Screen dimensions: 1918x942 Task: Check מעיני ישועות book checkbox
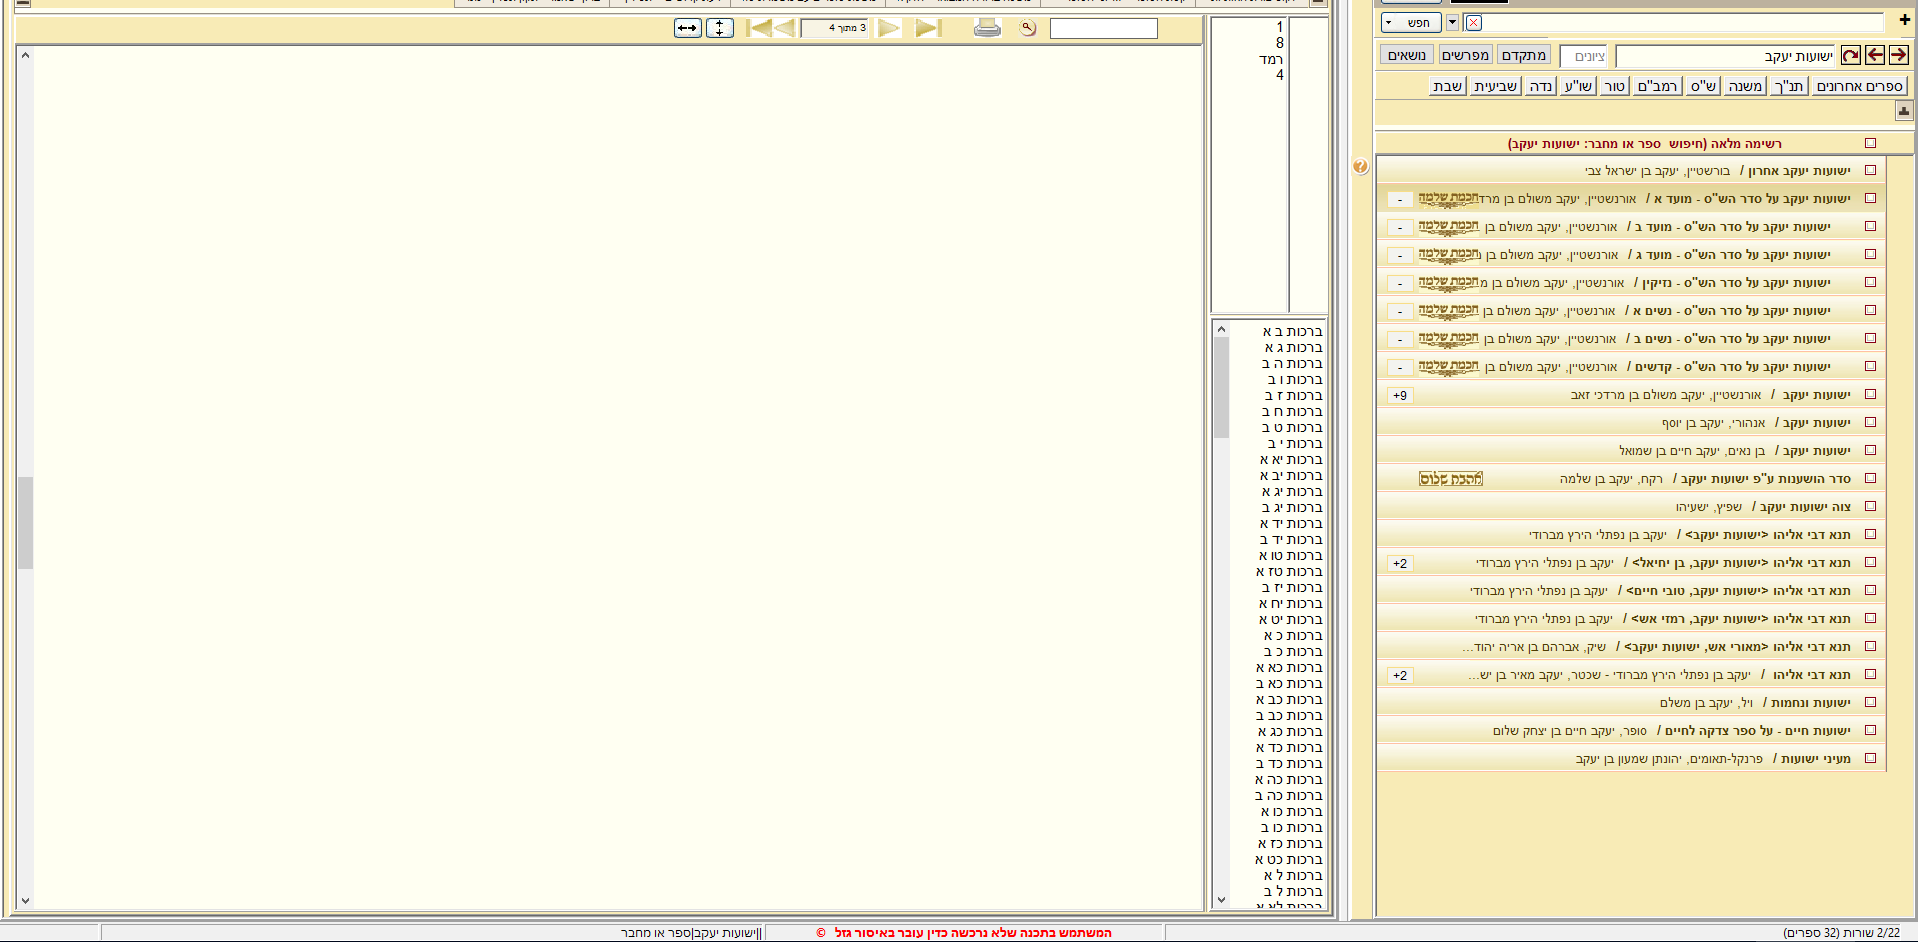click(x=1870, y=759)
